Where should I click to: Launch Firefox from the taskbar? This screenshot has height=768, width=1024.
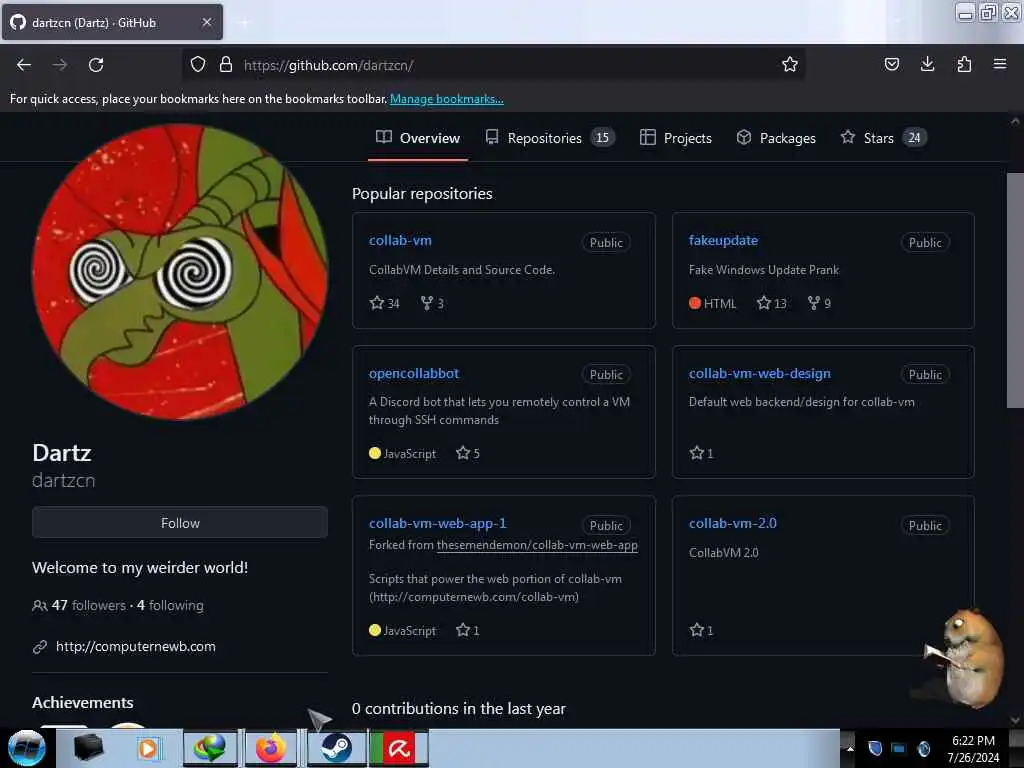pos(270,748)
